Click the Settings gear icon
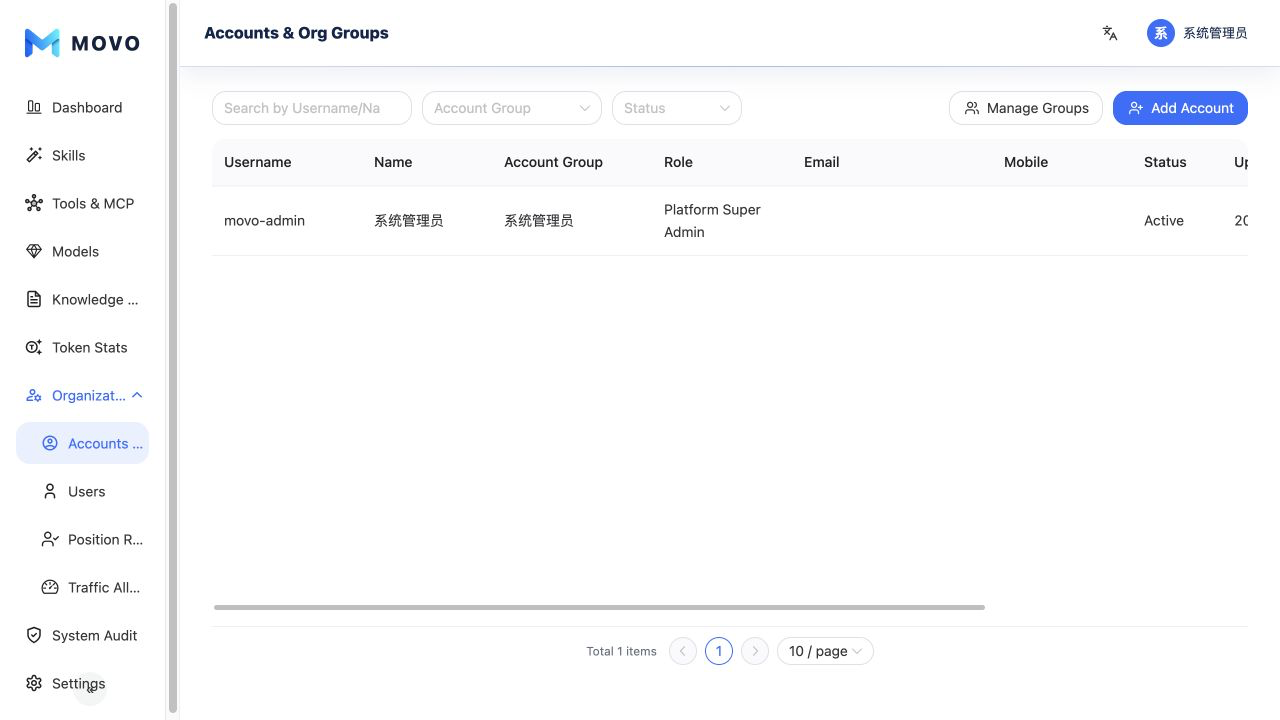 point(34,683)
